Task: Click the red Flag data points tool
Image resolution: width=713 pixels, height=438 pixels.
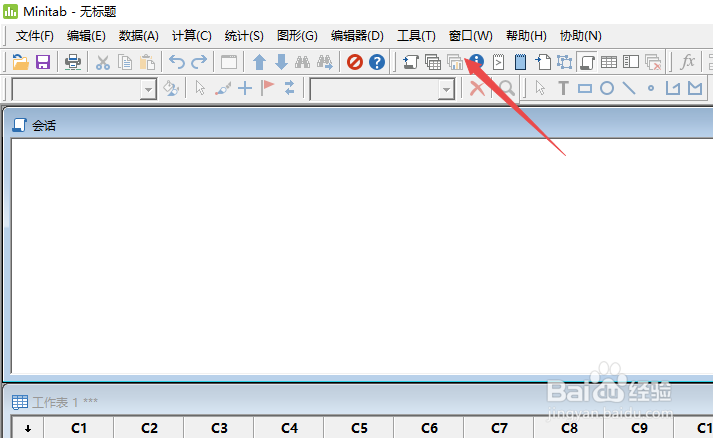Action: (x=267, y=88)
